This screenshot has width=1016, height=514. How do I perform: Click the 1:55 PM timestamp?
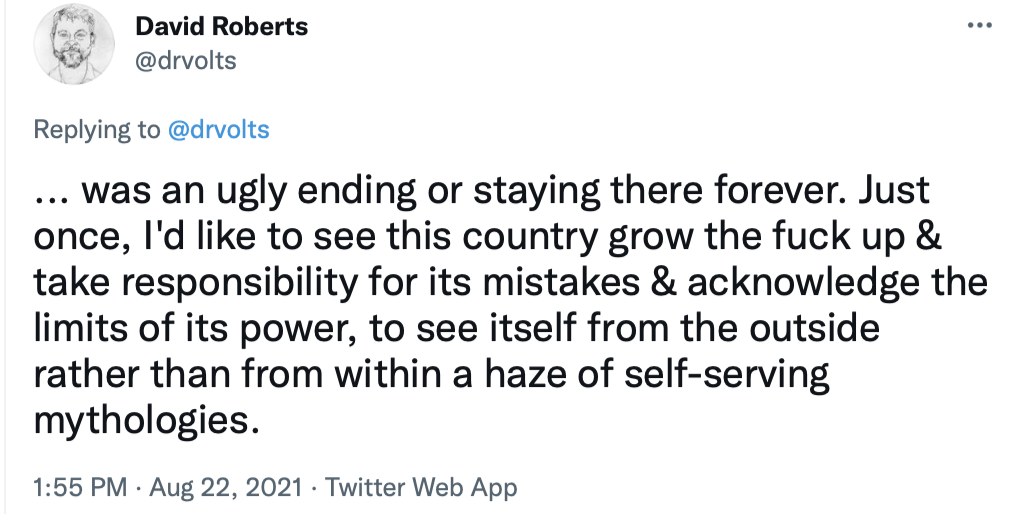80,488
